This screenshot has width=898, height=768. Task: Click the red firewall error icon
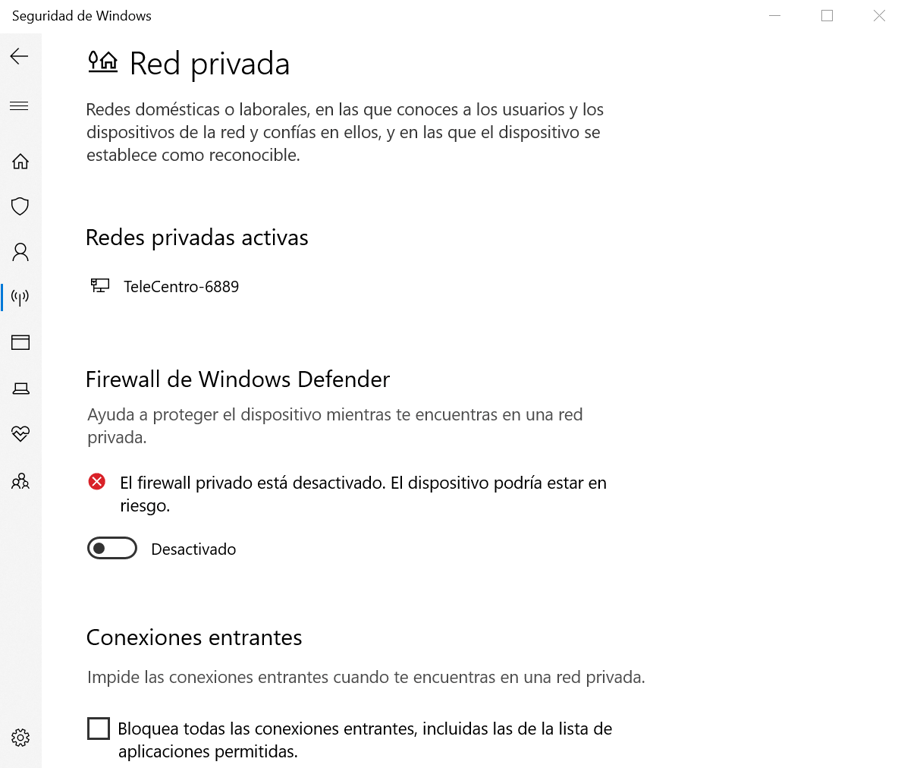coord(97,481)
